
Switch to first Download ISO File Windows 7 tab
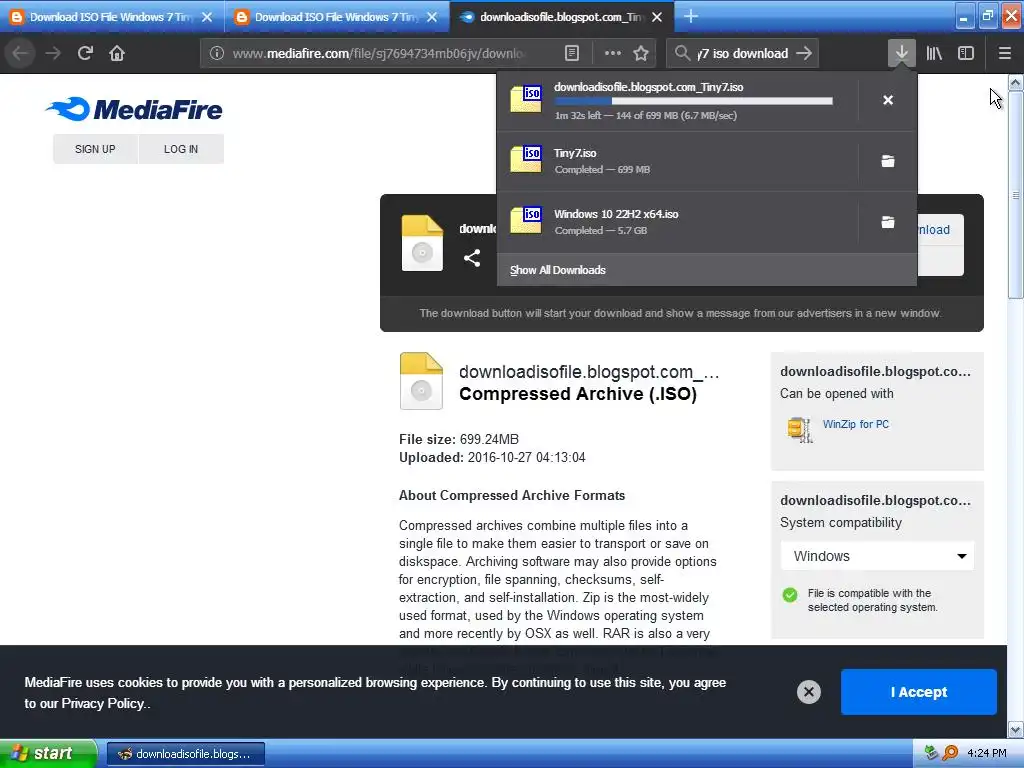pos(112,17)
